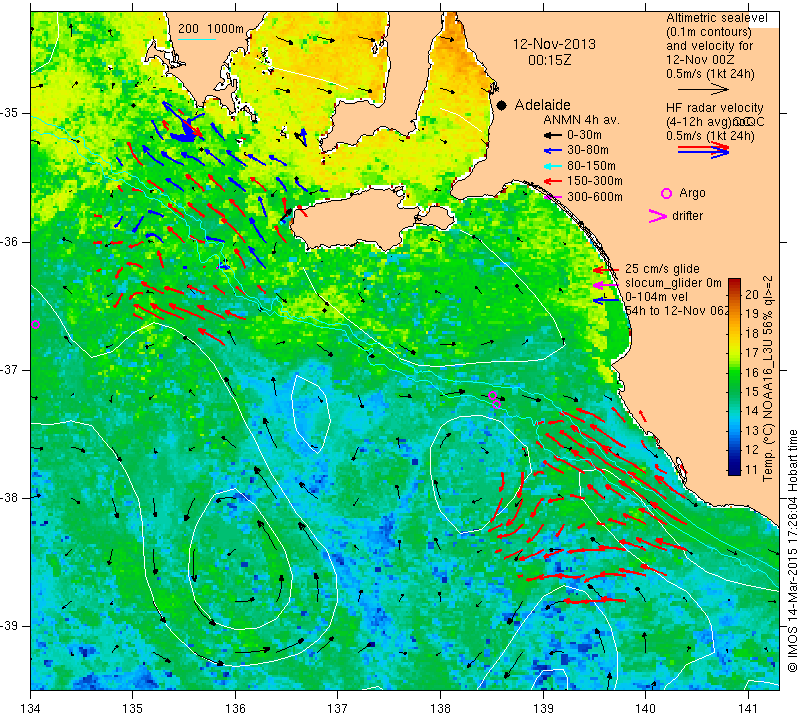Click the 'ANMN 4h av.' legend heading
The height and width of the screenshot is (720, 800).
pos(581,120)
